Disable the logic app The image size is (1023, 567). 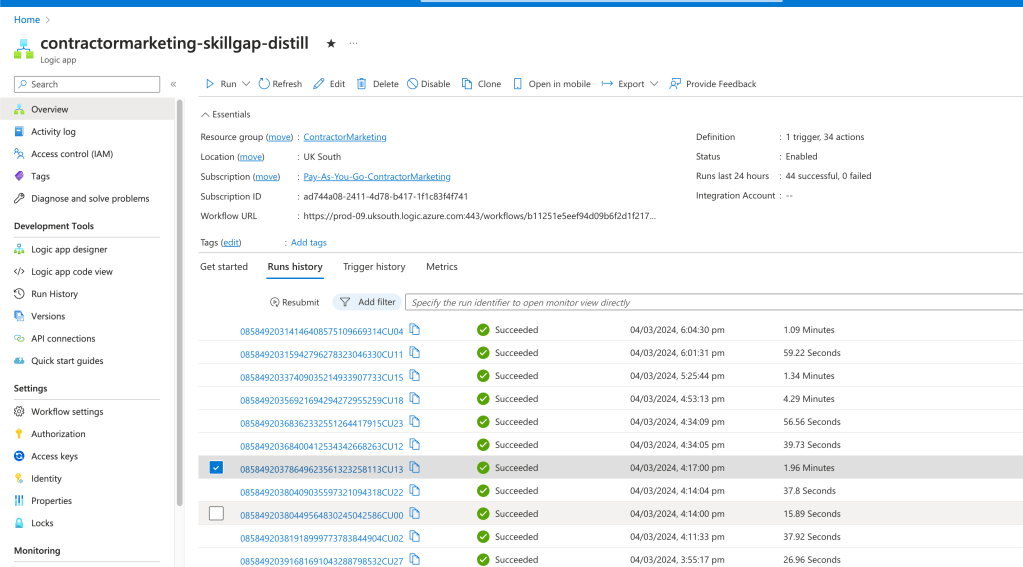[x=429, y=84]
